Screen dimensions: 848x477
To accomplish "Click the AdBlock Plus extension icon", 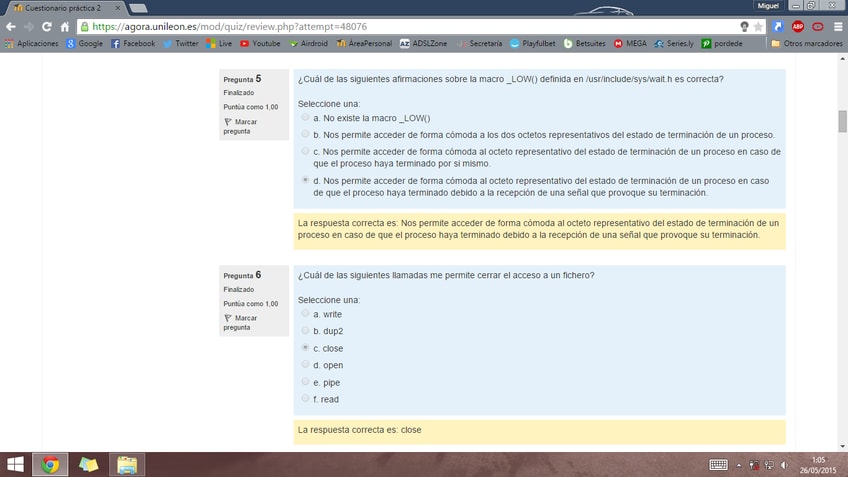I will [x=798, y=26].
